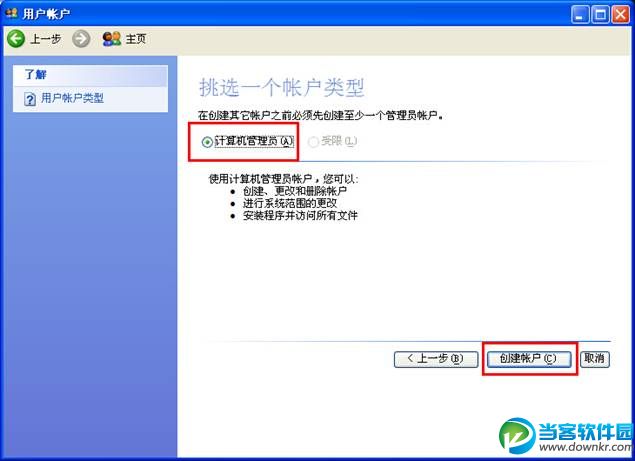The height and width of the screenshot is (461, 635).
Task: Close the 用户帐户 window
Action: tap(620, 15)
